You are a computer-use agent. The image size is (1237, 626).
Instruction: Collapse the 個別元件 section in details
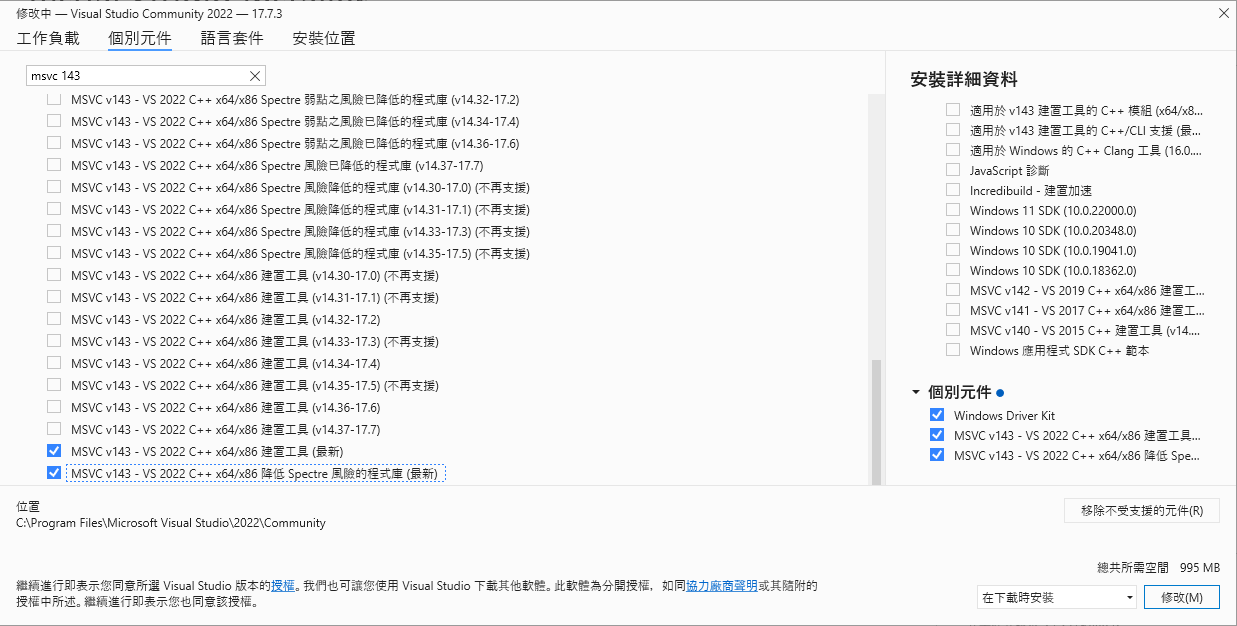tap(916, 392)
